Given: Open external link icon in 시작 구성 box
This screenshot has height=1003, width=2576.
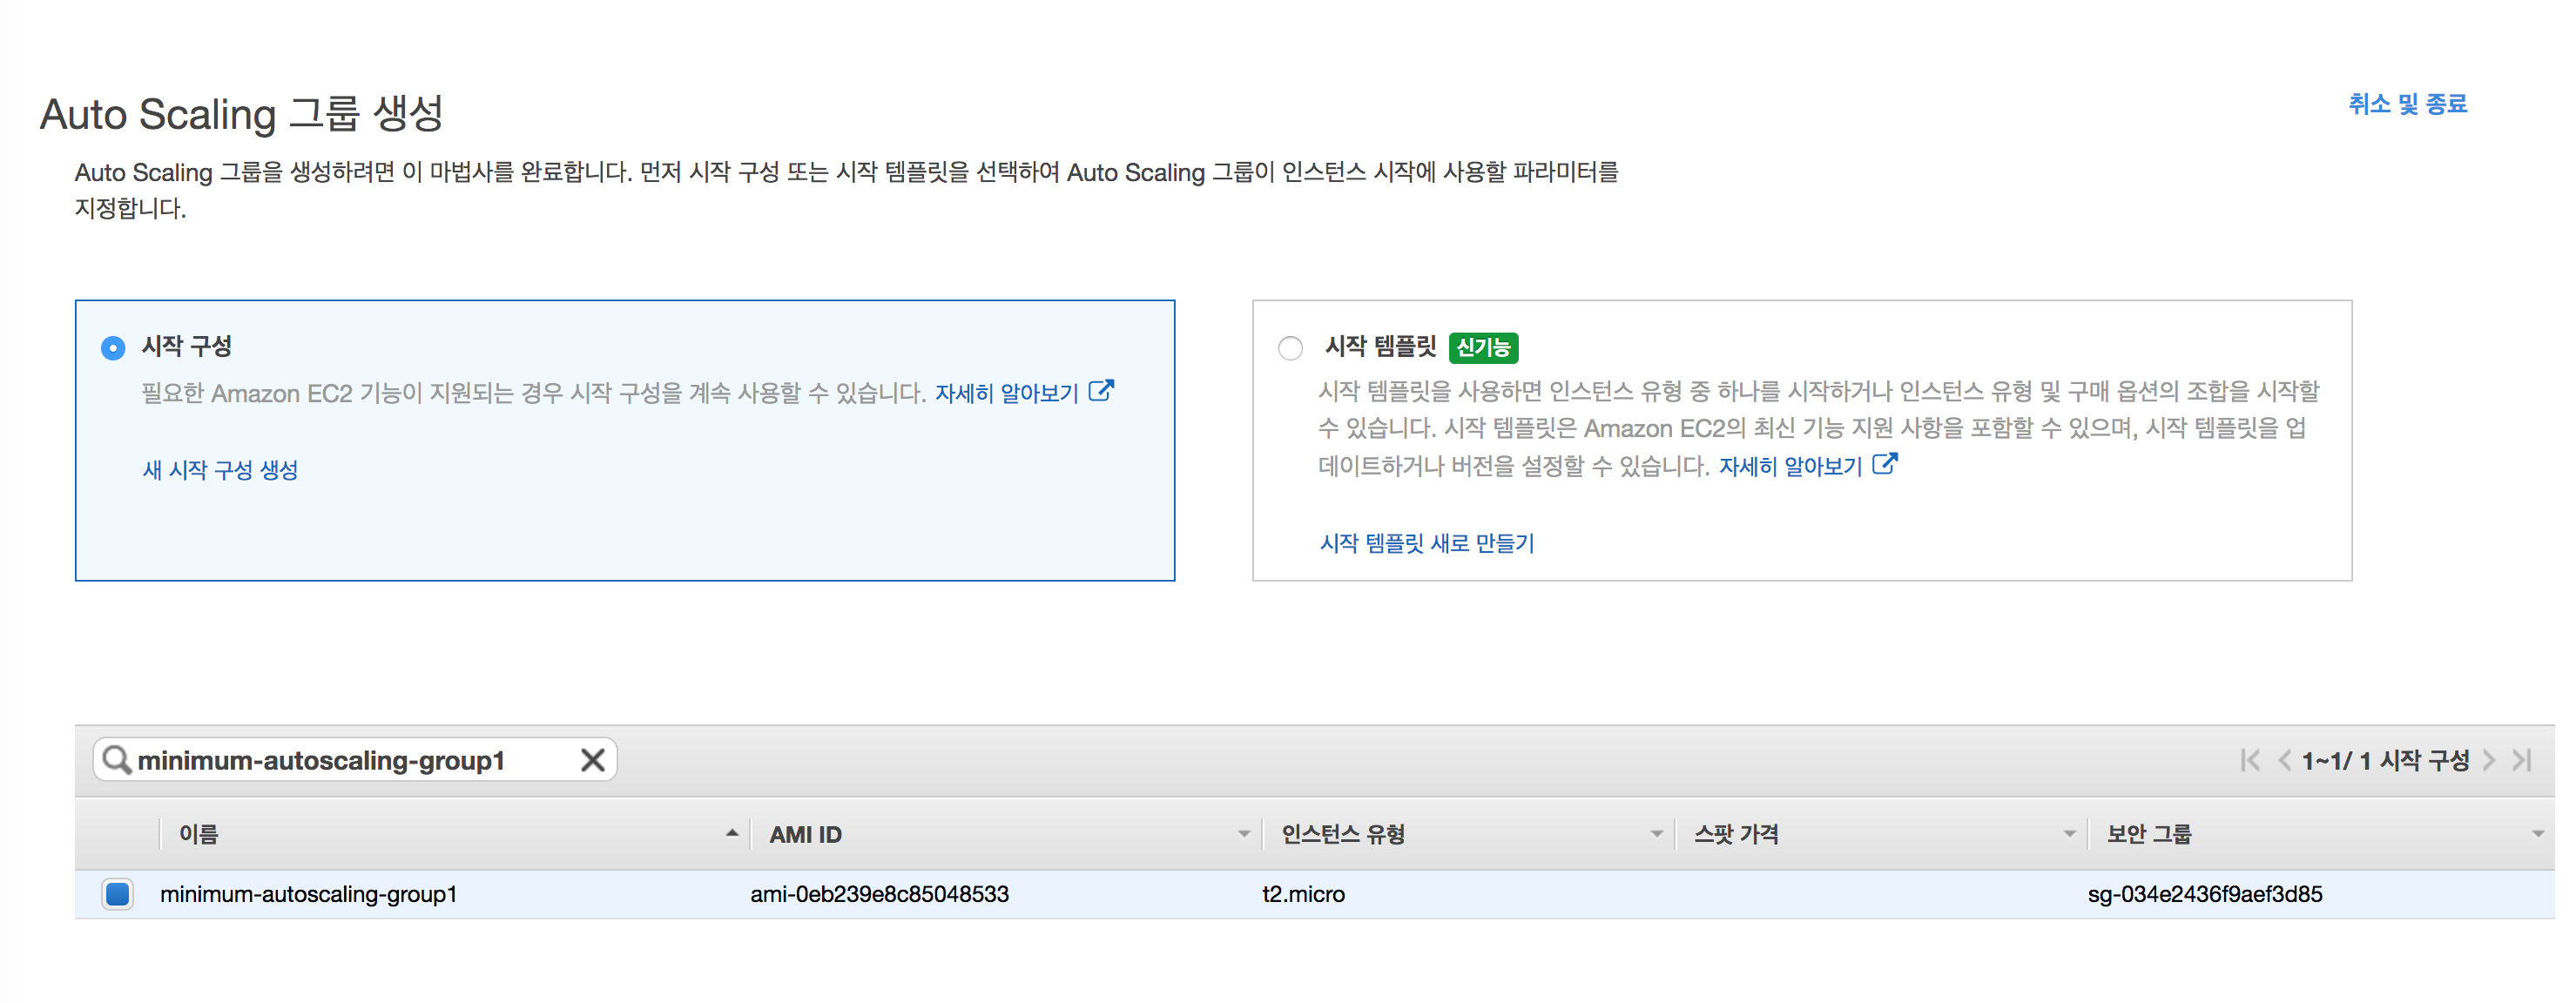Looking at the screenshot, I should point(1101,391).
